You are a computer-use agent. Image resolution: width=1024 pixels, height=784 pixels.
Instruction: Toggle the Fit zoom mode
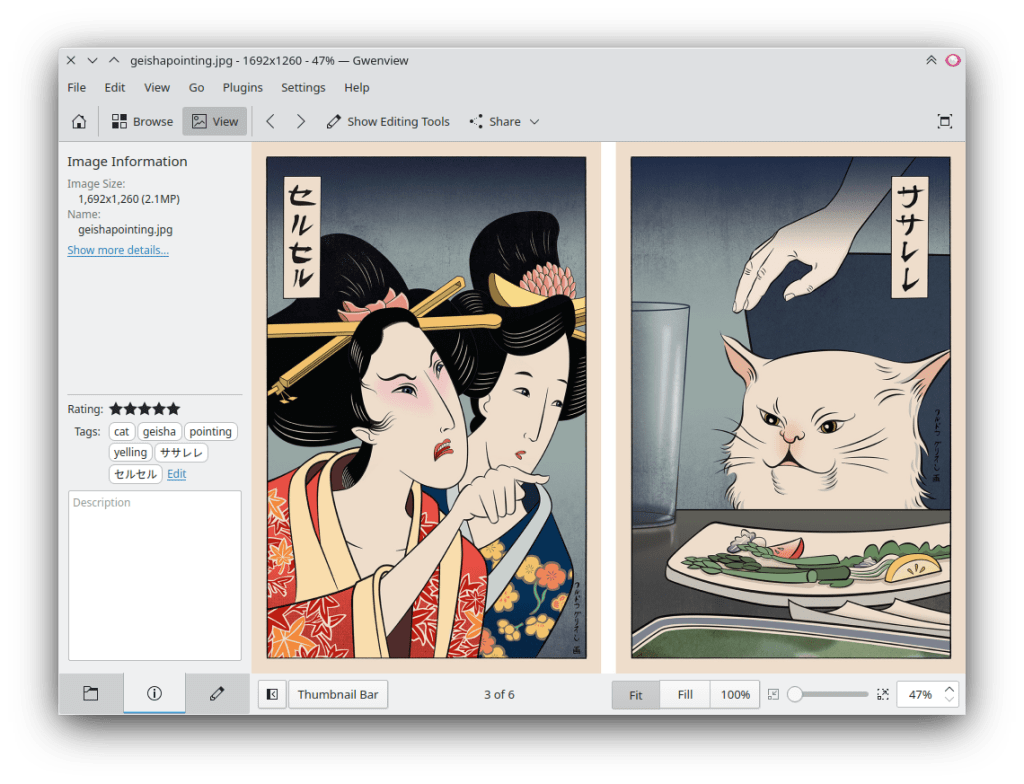coord(635,694)
